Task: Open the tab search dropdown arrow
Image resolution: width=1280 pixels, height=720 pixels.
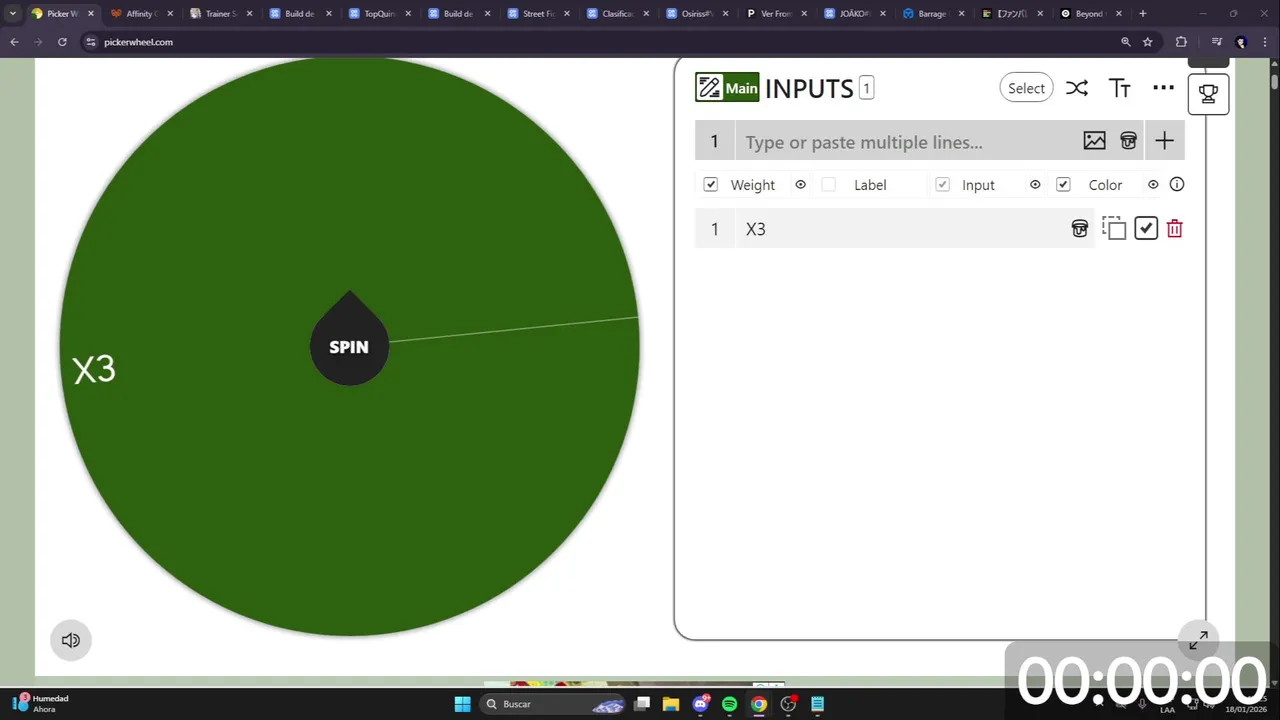Action: coord(12,14)
